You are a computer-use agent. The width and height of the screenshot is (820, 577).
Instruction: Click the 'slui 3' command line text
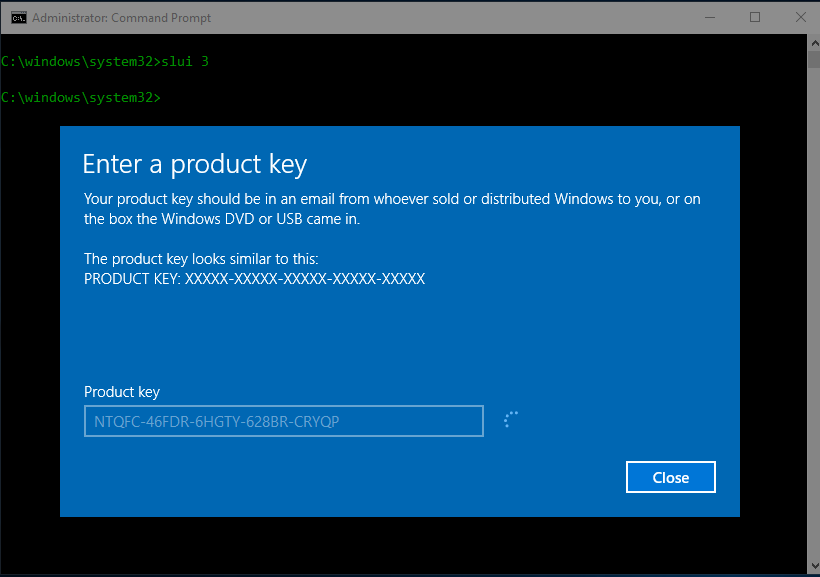[x=185, y=62]
